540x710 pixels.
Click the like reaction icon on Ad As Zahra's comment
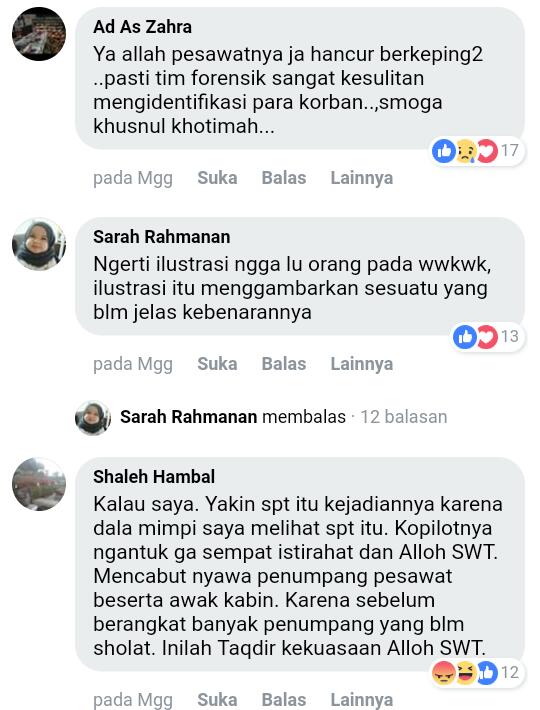point(444,151)
